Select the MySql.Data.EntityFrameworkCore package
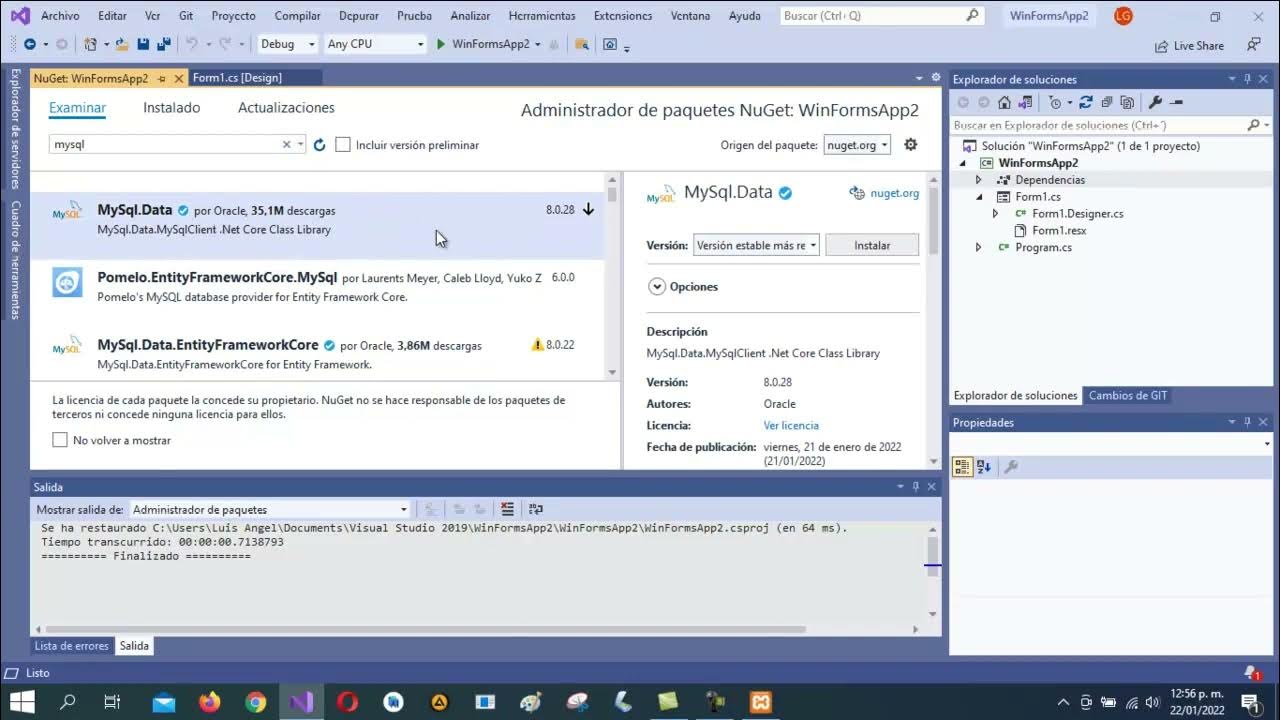The height and width of the screenshot is (720, 1280). click(317, 354)
